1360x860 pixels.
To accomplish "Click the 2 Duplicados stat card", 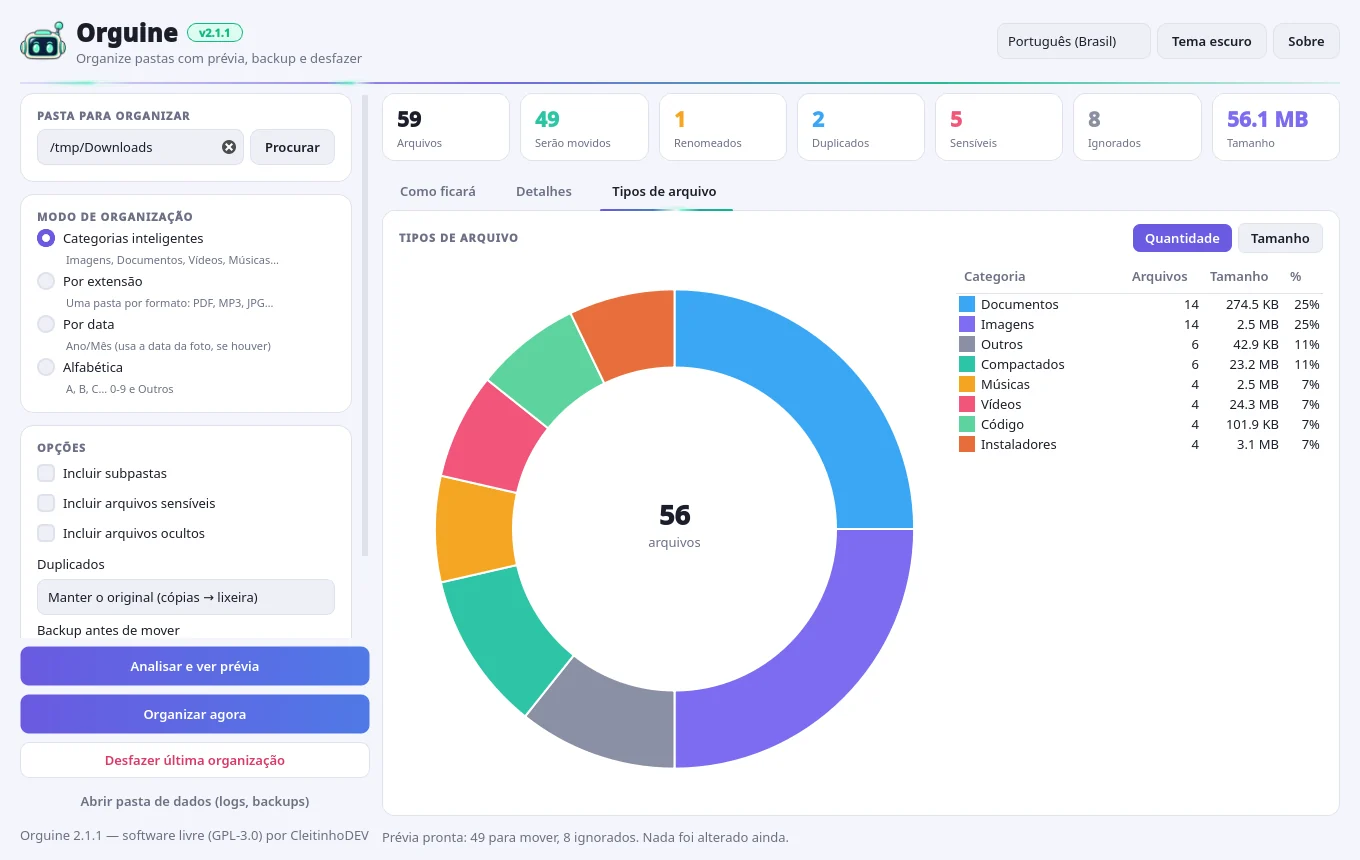I will pyautogui.click(x=861, y=127).
